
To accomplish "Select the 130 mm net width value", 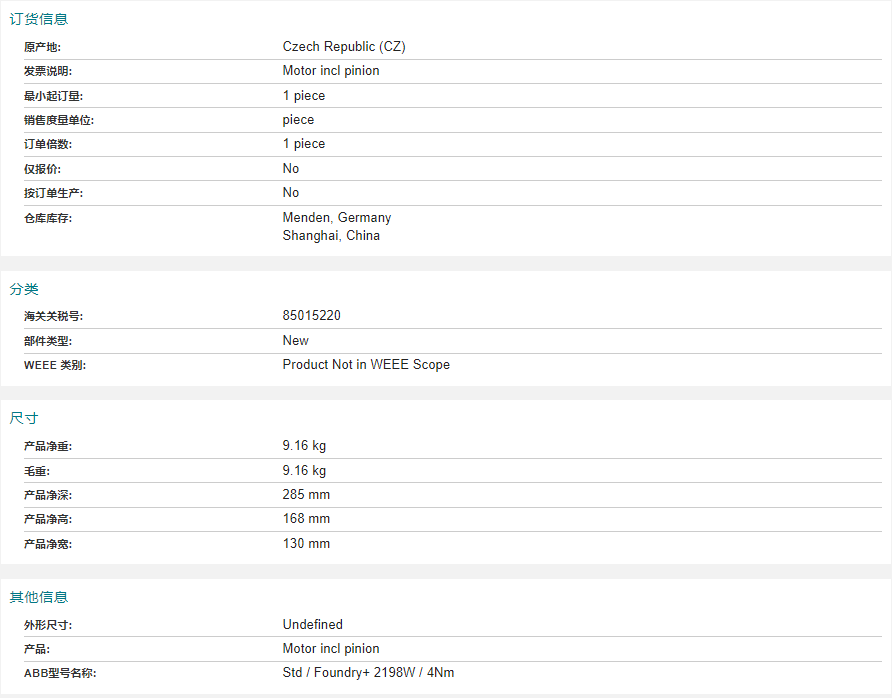I will 306,543.
